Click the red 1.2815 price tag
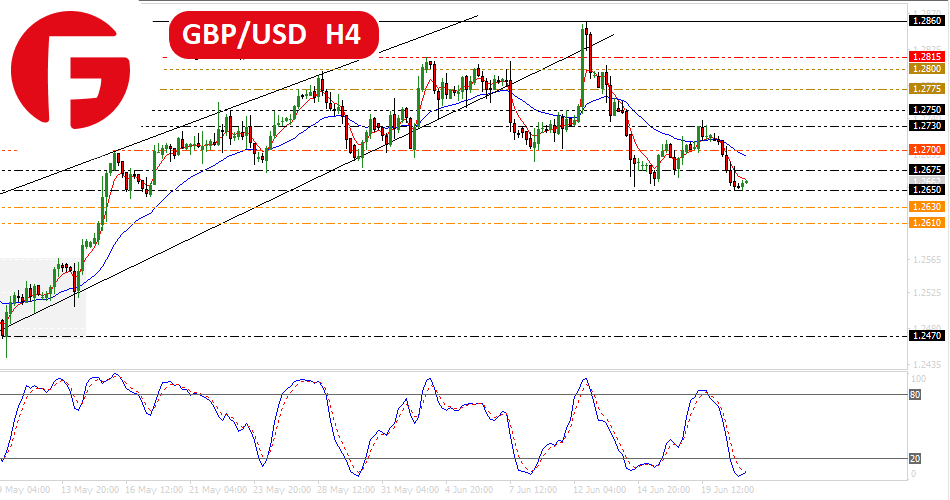950x500 pixels. coord(926,57)
